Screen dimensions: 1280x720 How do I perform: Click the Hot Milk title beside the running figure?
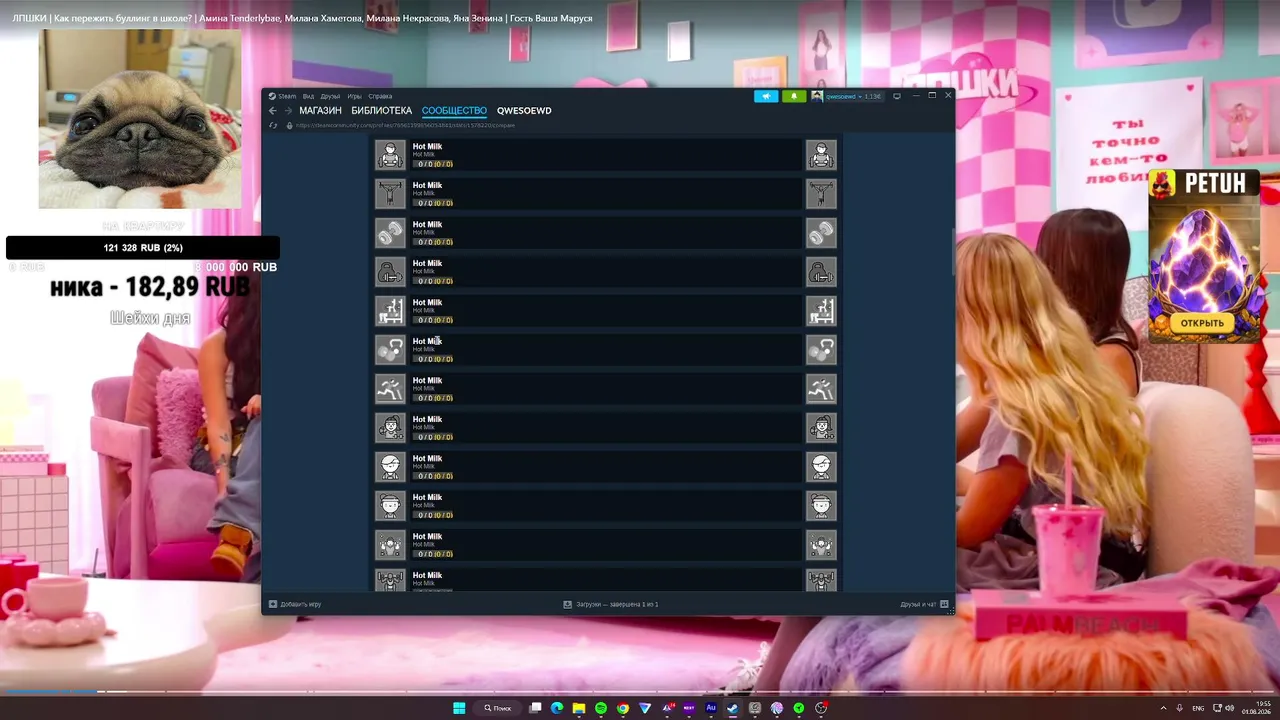coord(427,380)
